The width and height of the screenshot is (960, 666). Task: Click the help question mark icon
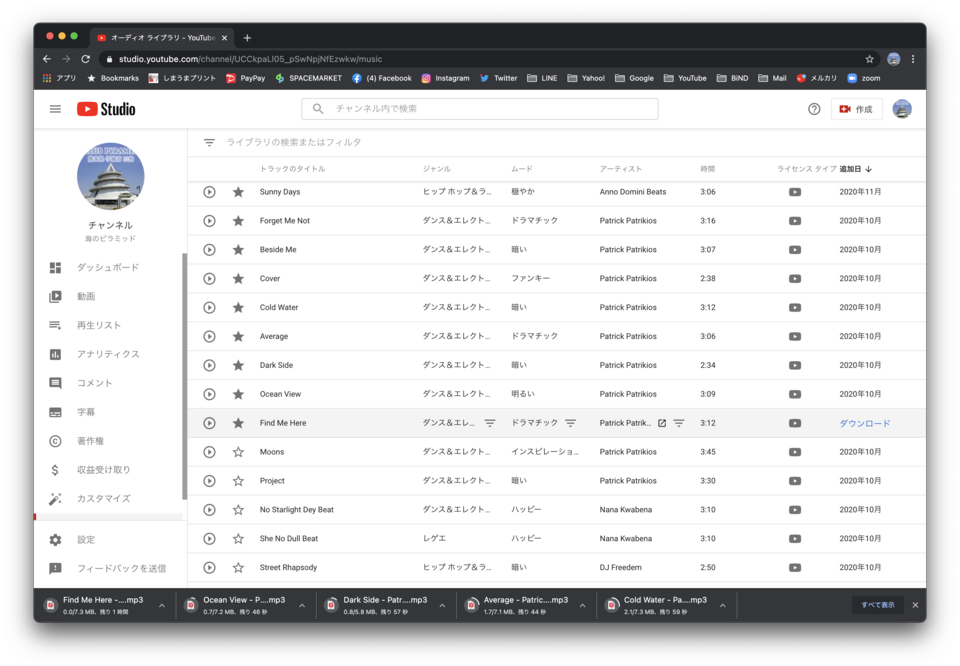(x=814, y=109)
